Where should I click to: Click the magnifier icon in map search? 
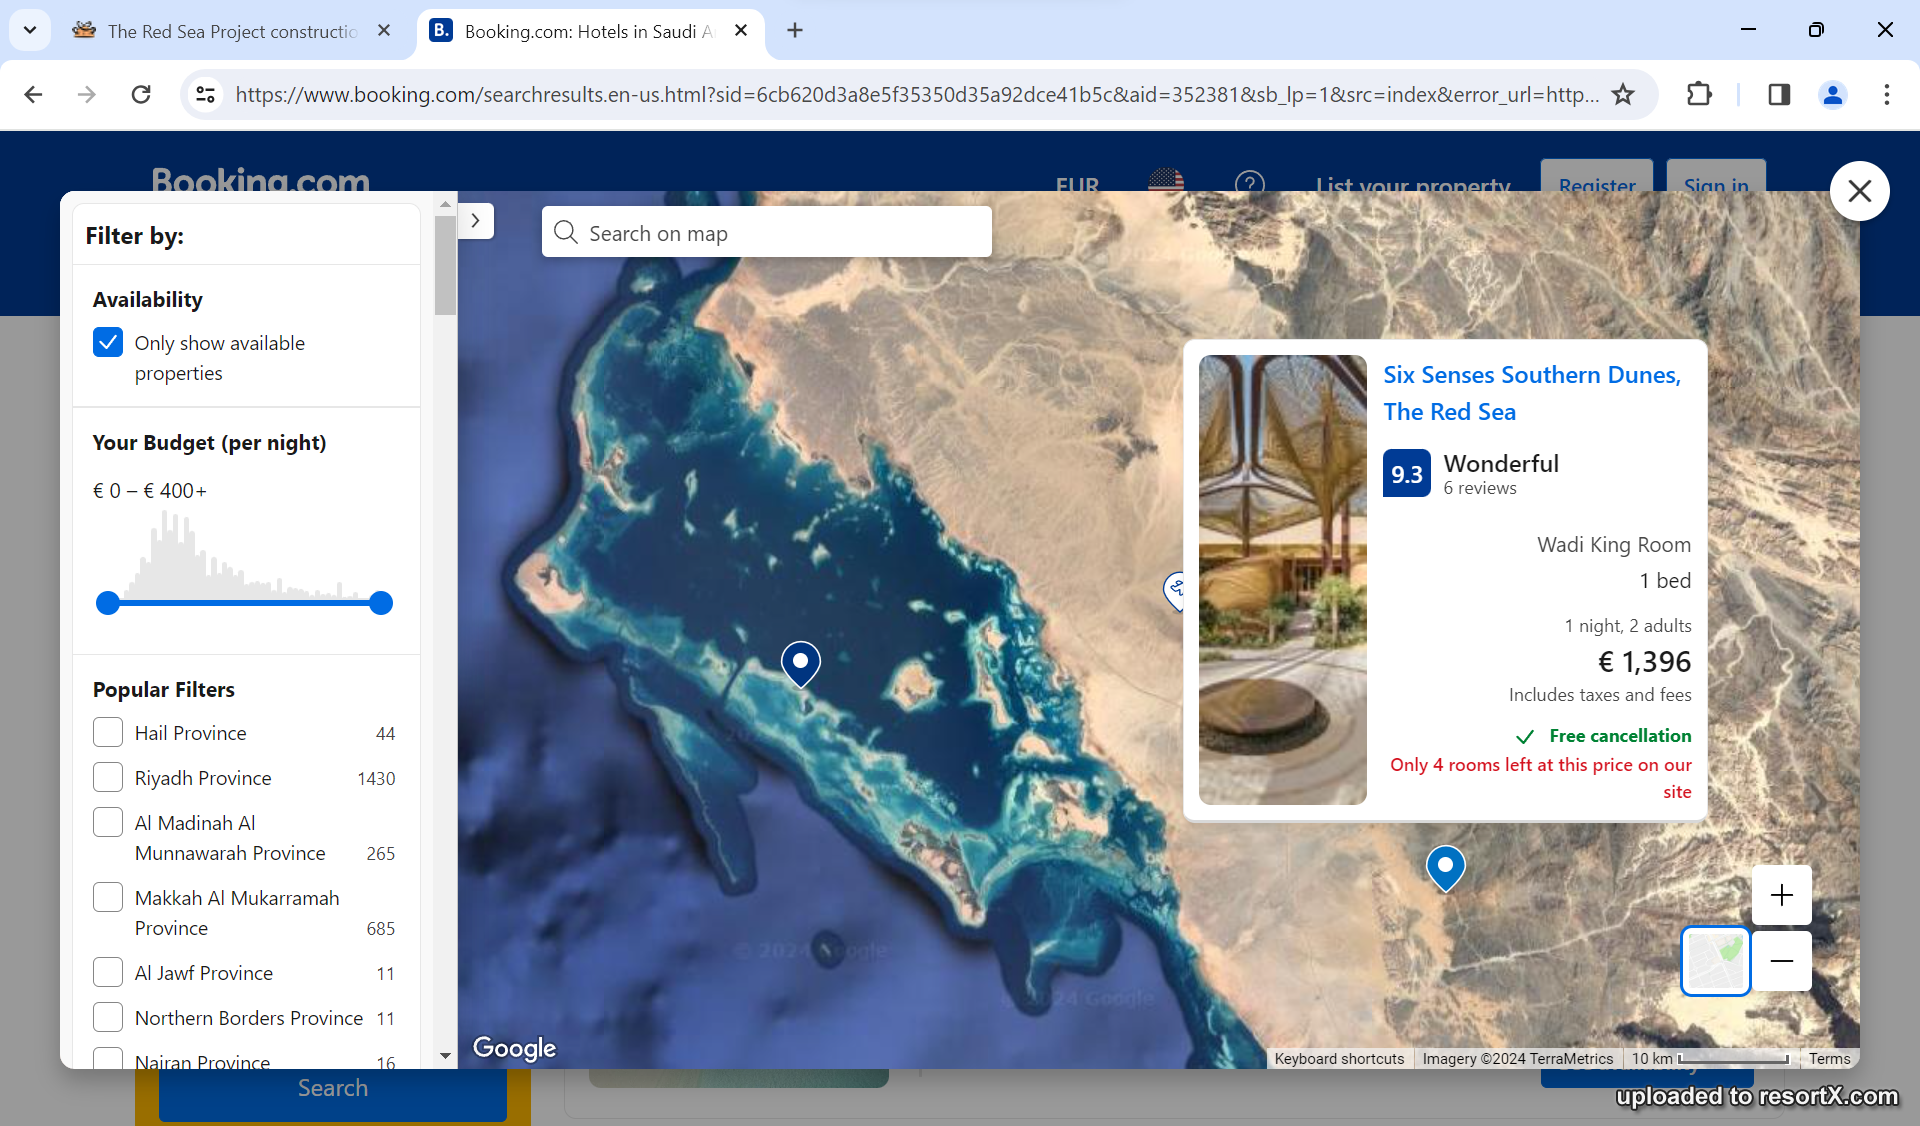point(566,232)
